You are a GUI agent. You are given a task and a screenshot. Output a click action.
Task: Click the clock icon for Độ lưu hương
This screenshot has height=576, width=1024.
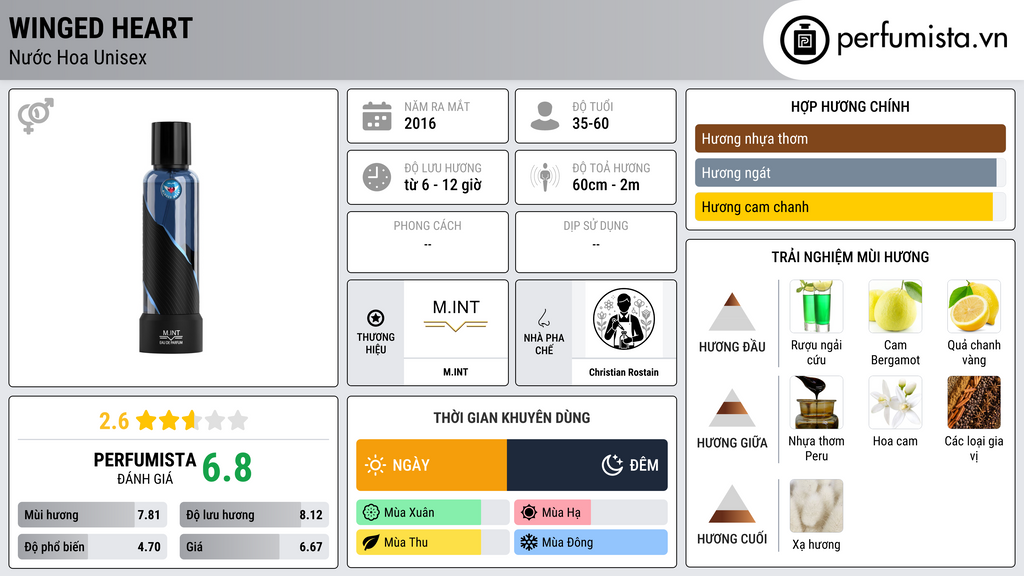tap(377, 177)
